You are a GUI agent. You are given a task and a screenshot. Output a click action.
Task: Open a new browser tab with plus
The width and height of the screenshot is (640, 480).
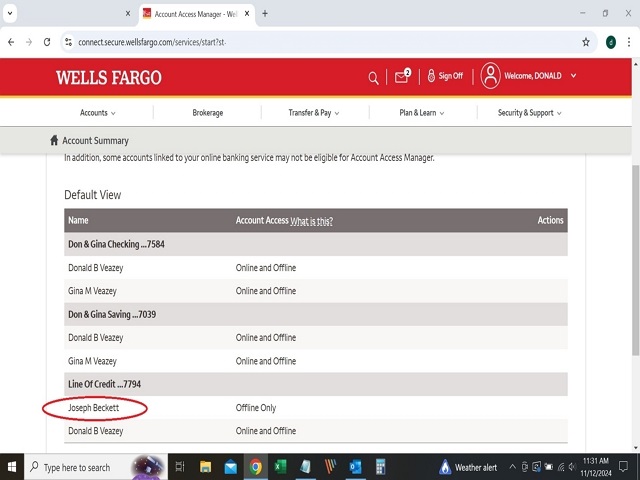click(x=265, y=13)
